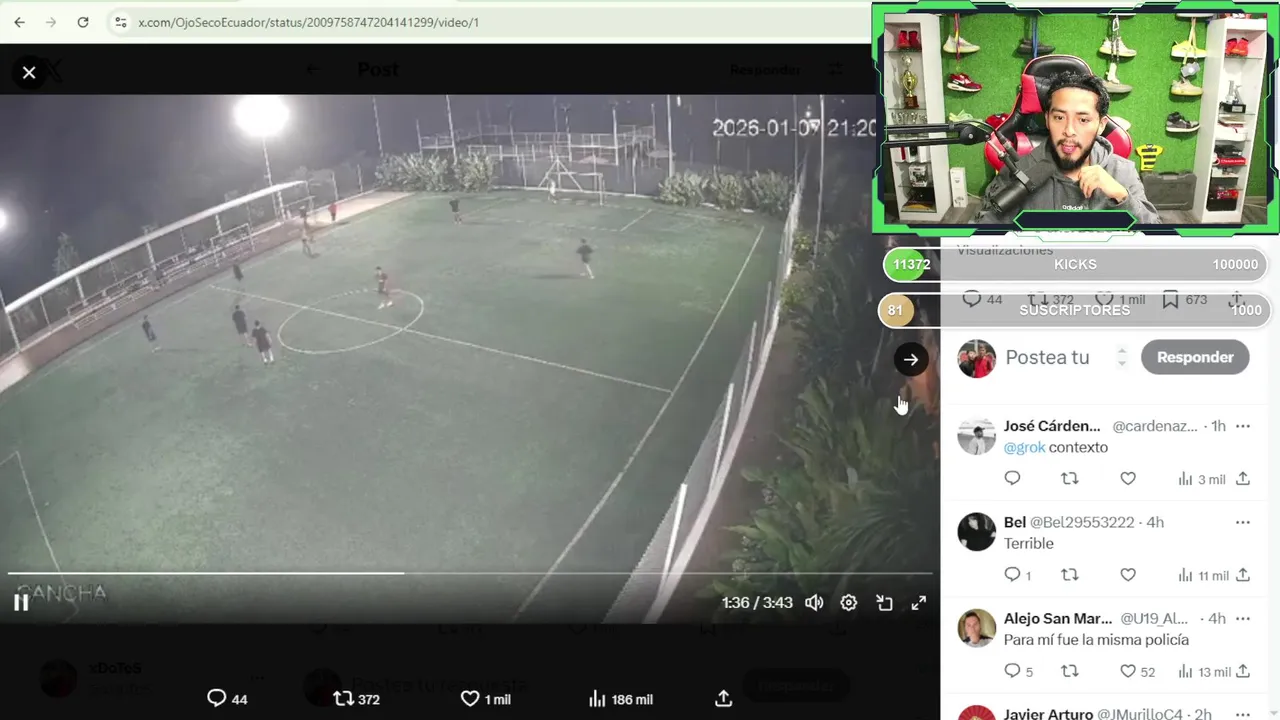Bookmark the post via the 673 icon

coord(1184,299)
